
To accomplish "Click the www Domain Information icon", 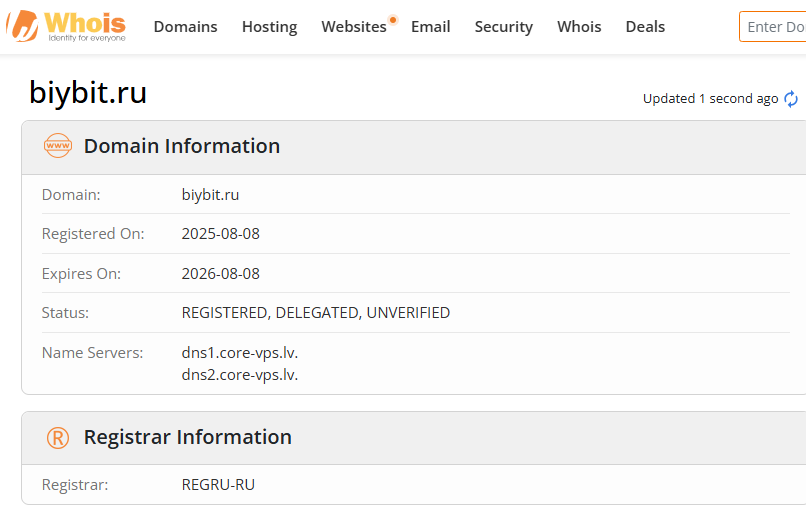I will (x=58, y=145).
